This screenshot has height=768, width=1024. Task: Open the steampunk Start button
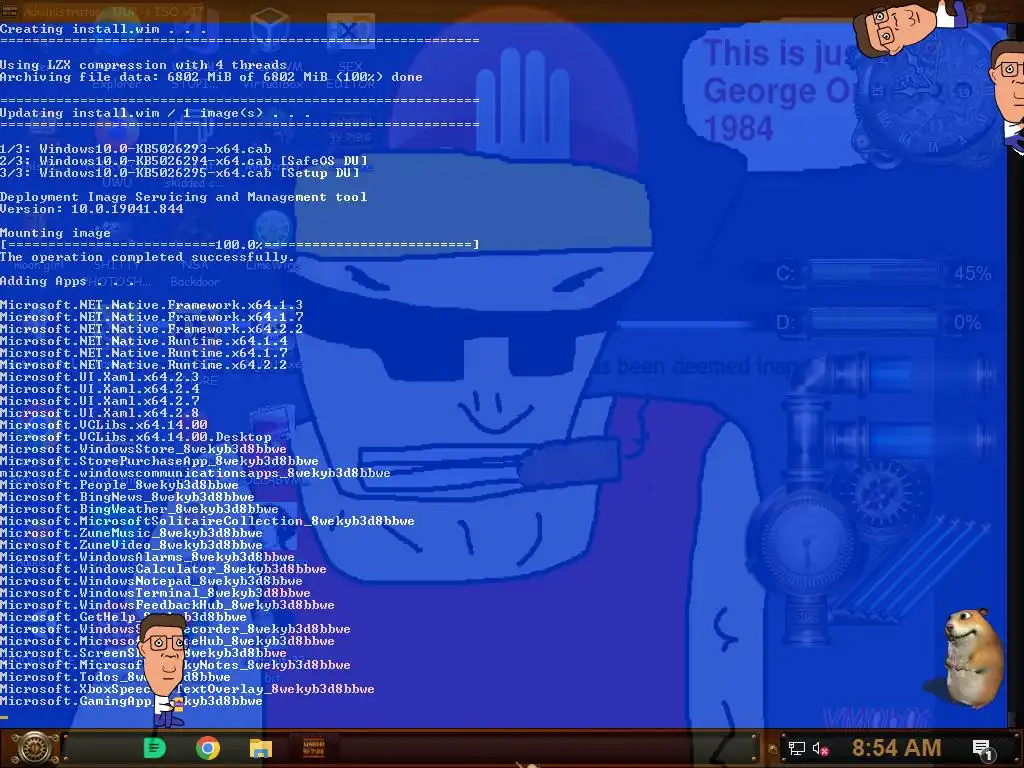(34, 748)
